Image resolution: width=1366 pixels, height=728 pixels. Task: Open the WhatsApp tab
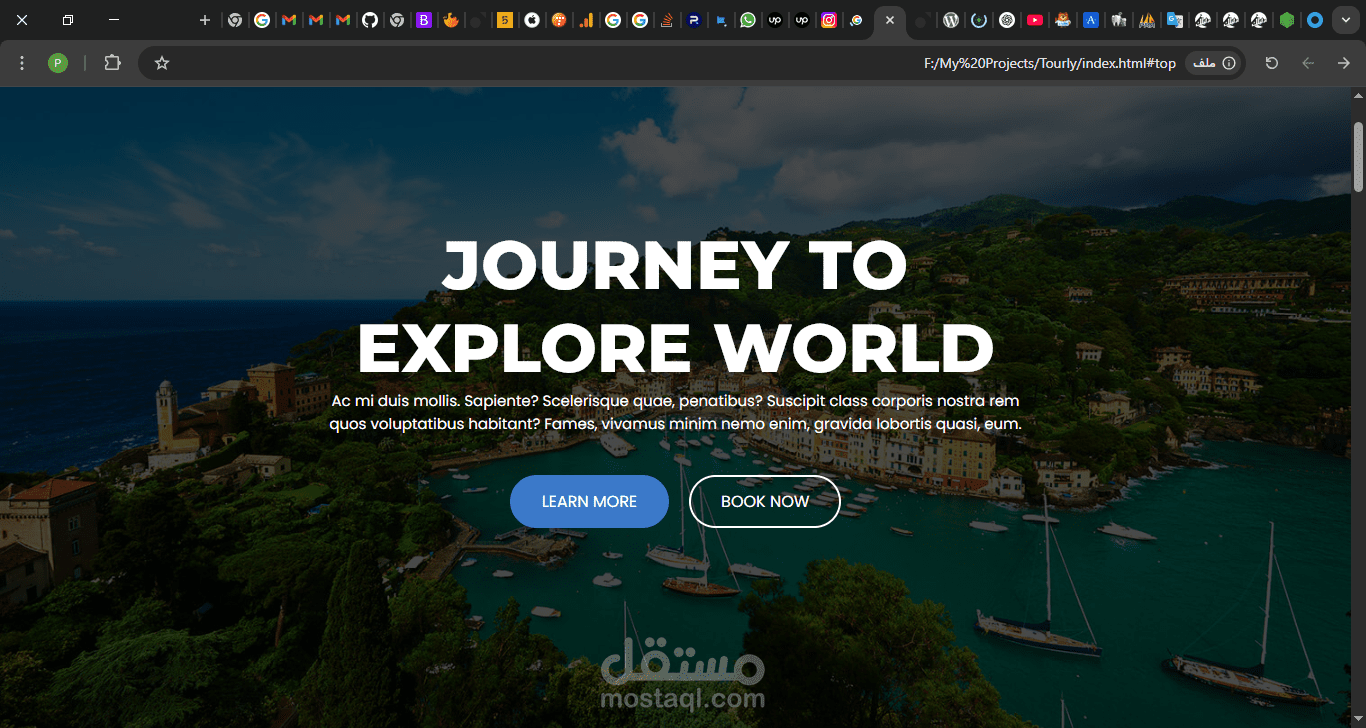click(747, 20)
